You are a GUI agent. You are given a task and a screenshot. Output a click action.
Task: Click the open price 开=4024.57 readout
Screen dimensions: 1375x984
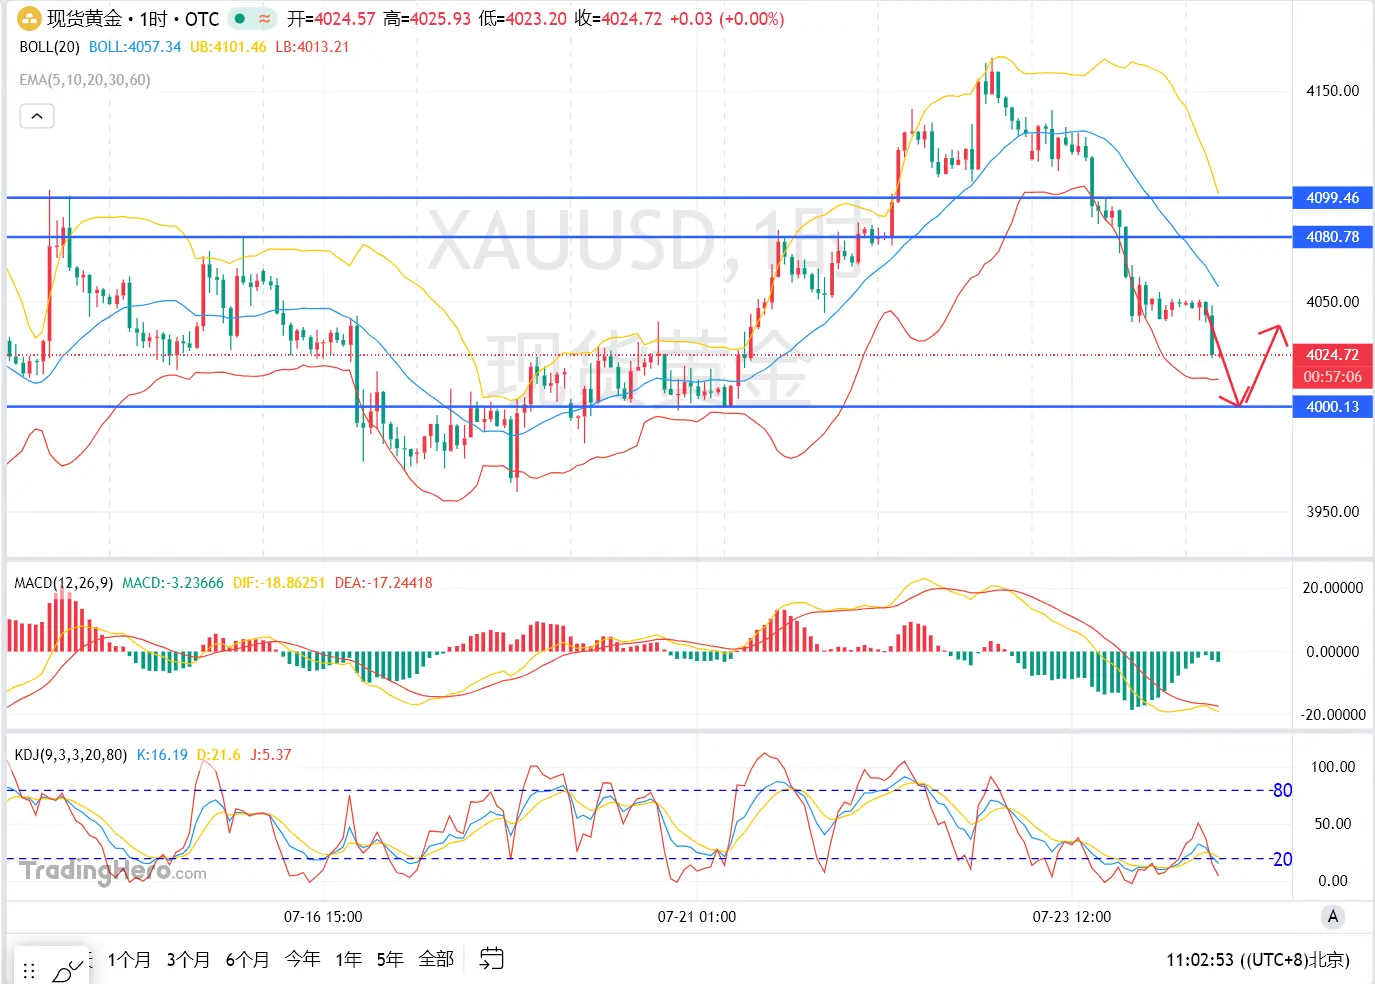click(331, 19)
